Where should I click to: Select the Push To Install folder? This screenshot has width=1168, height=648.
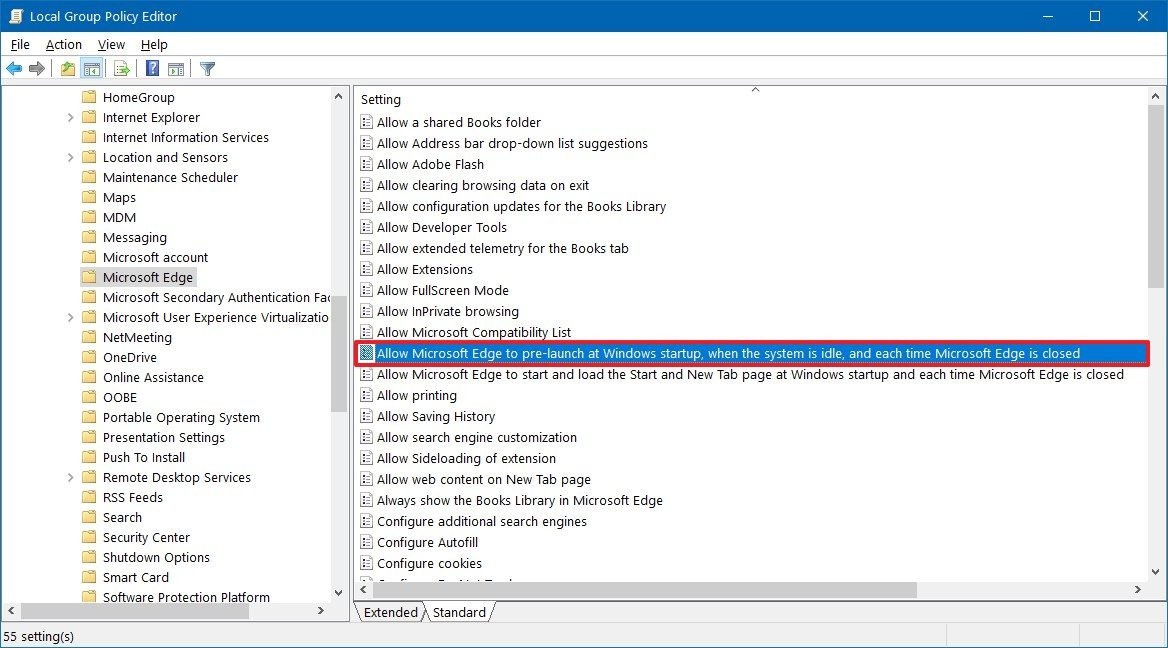click(144, 457)
